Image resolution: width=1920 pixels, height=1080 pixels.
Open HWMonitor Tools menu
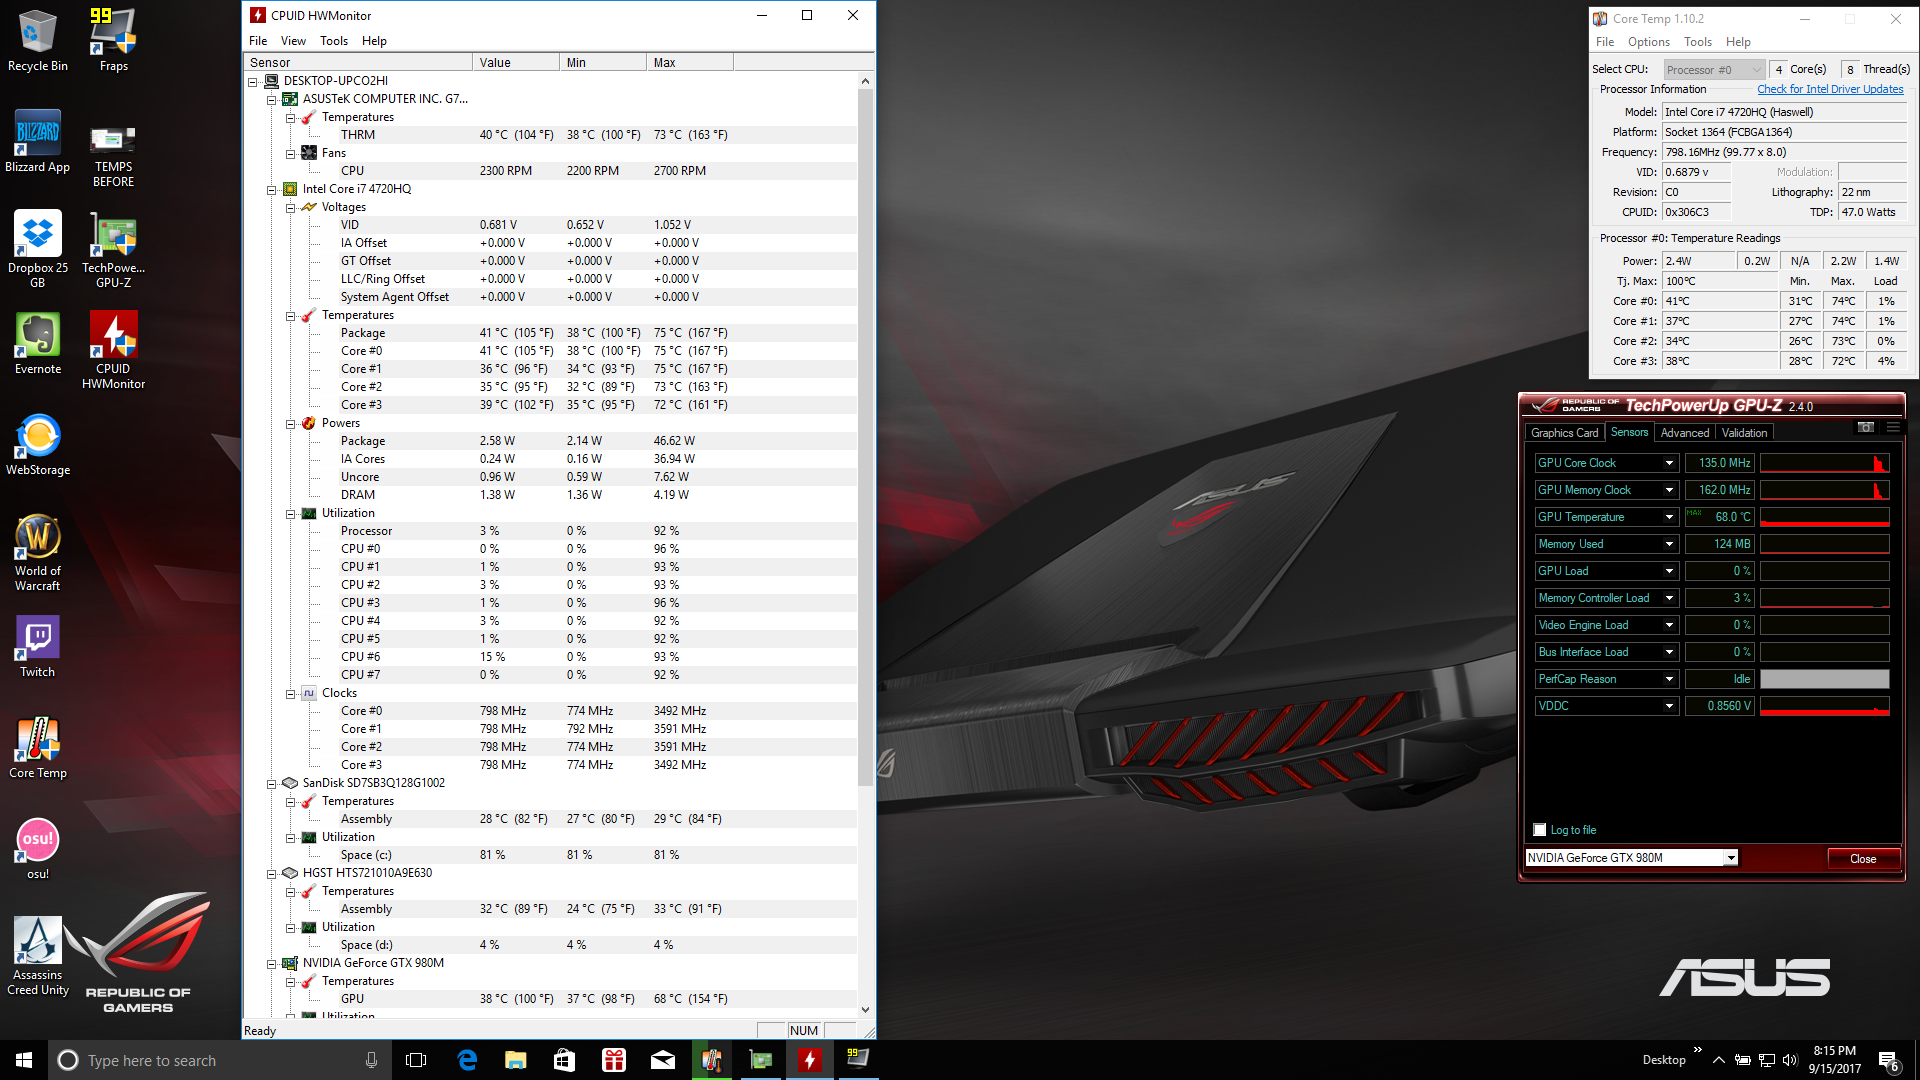point(334,41)
